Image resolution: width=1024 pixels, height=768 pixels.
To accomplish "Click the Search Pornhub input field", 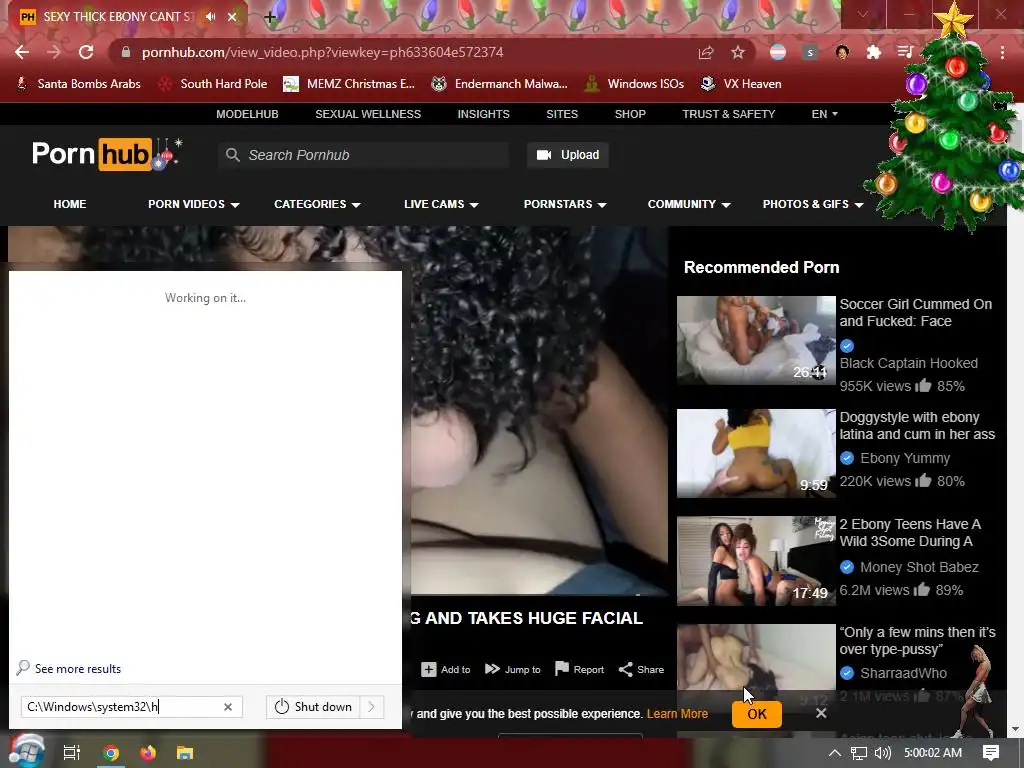I will 364,155.
